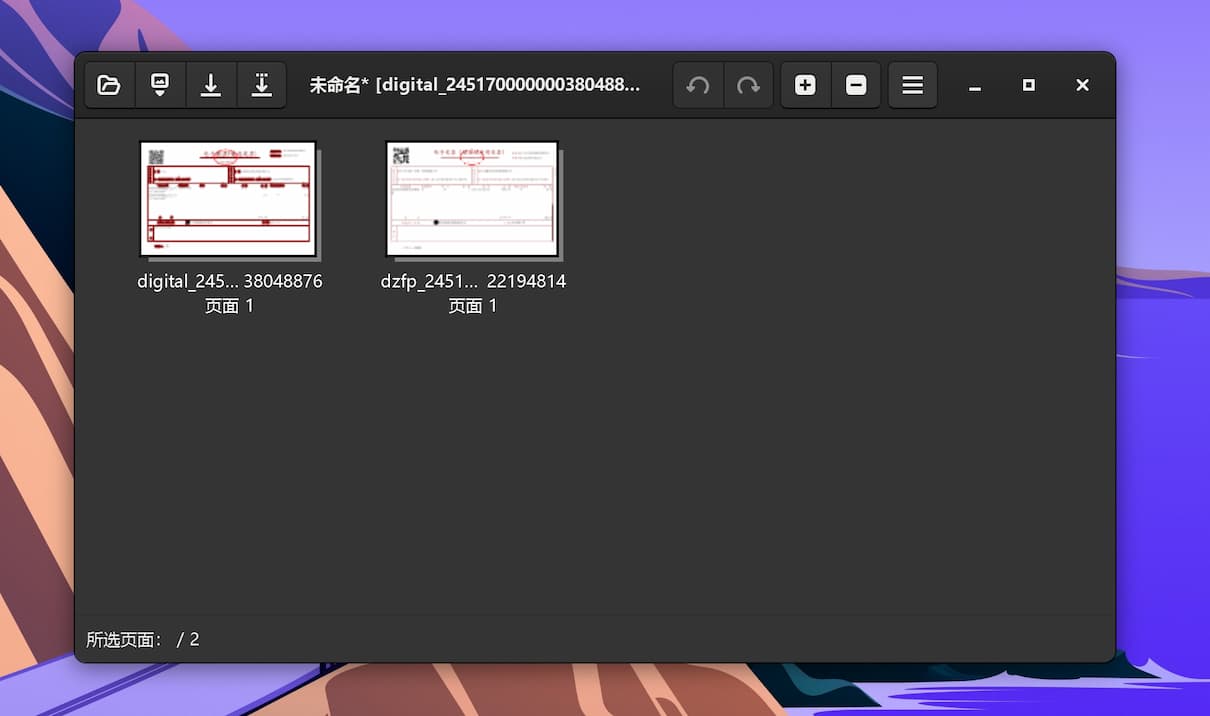
Task: Select the dzfp_2451...22194814 page thumbnail
Action: click(472, 199)
